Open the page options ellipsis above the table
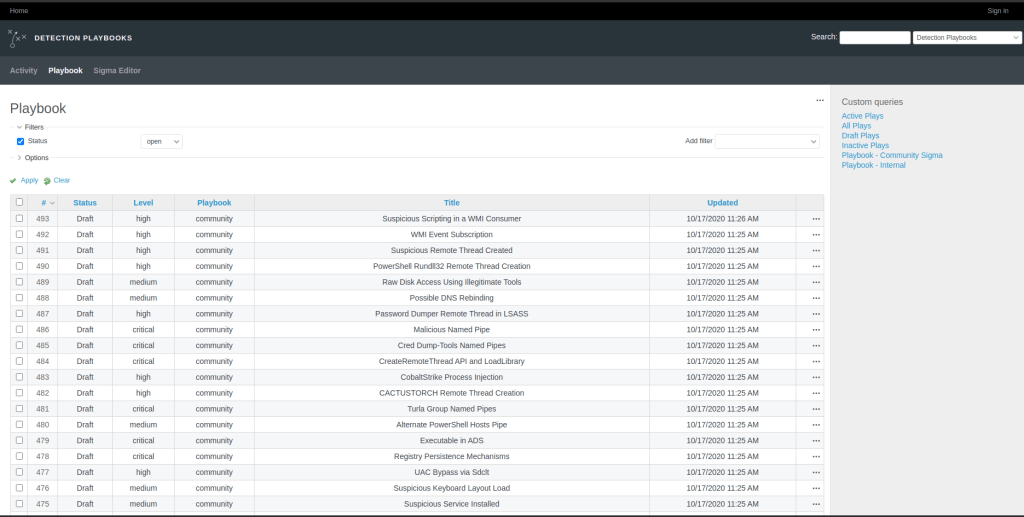1024x517 pixels. [x=820, y=100]
